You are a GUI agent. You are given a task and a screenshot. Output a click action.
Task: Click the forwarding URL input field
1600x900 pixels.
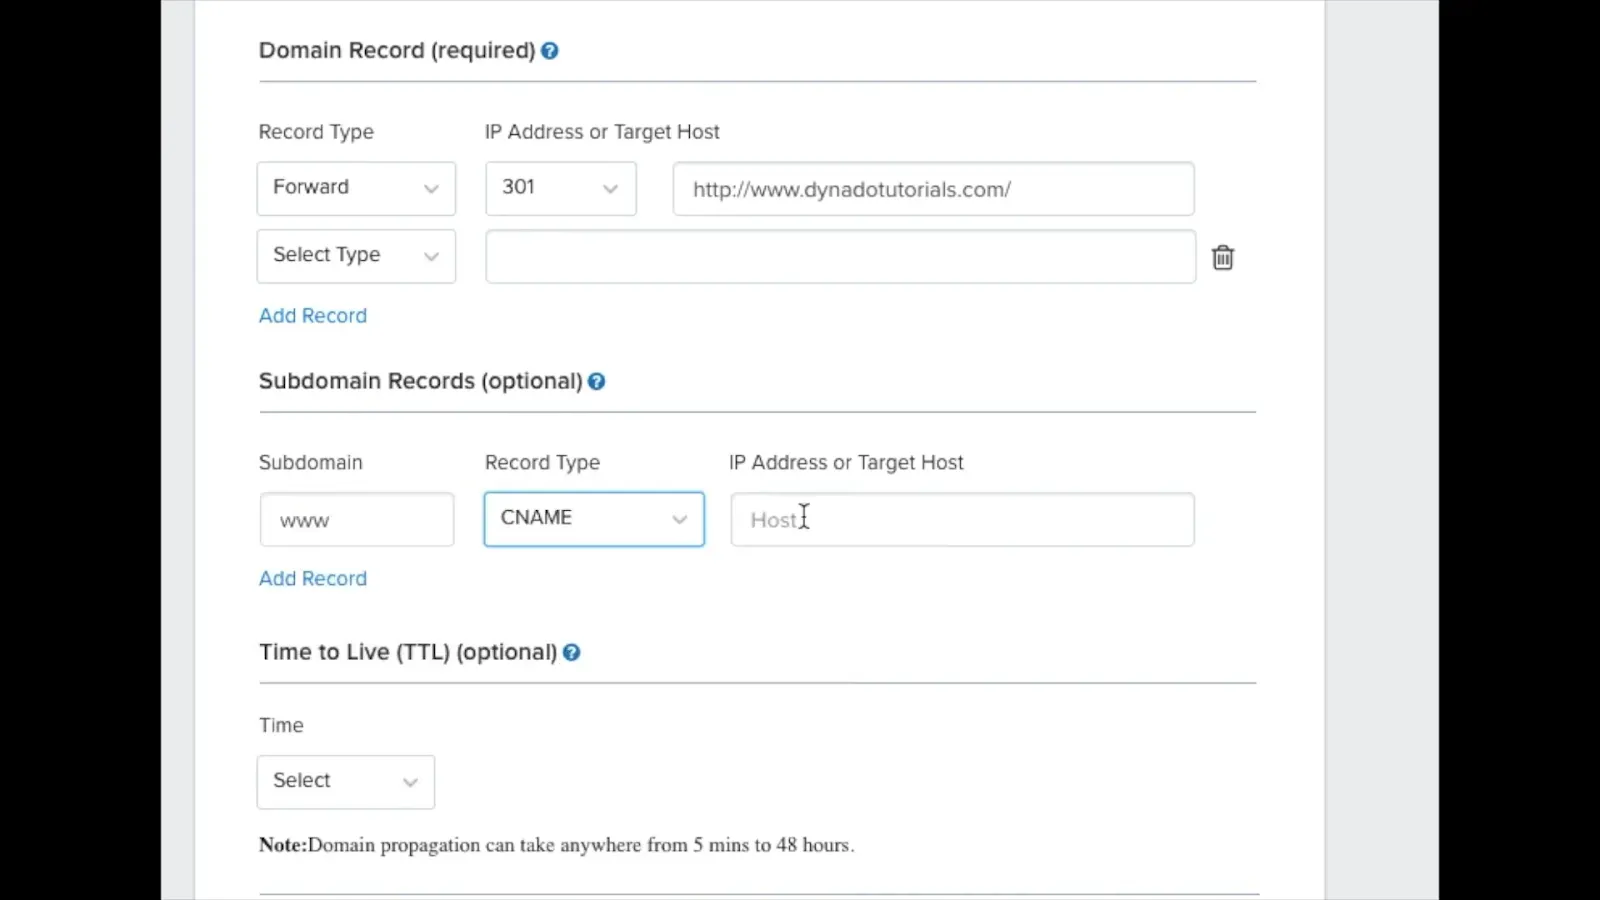point(933,189)
